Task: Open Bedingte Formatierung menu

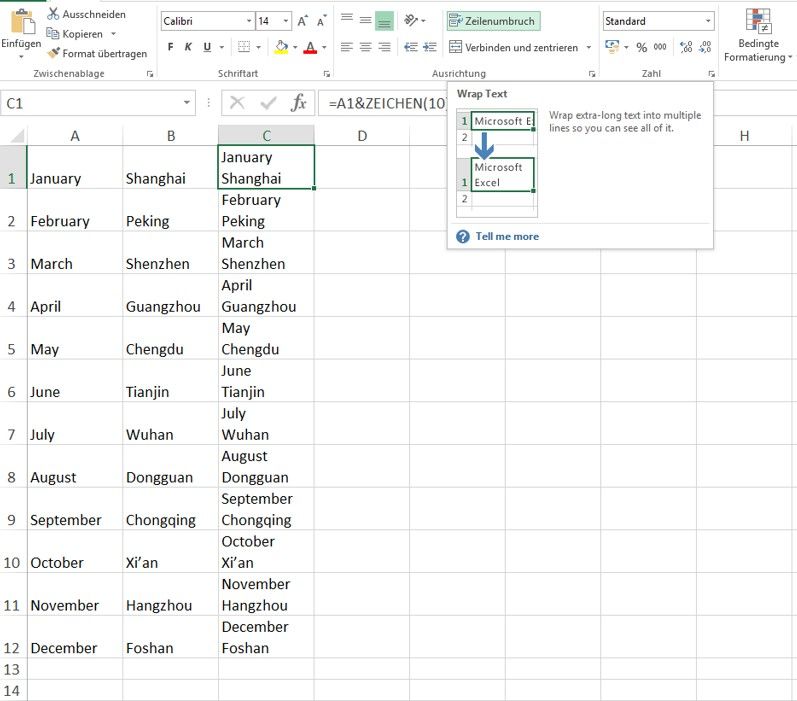Action: 758,36
